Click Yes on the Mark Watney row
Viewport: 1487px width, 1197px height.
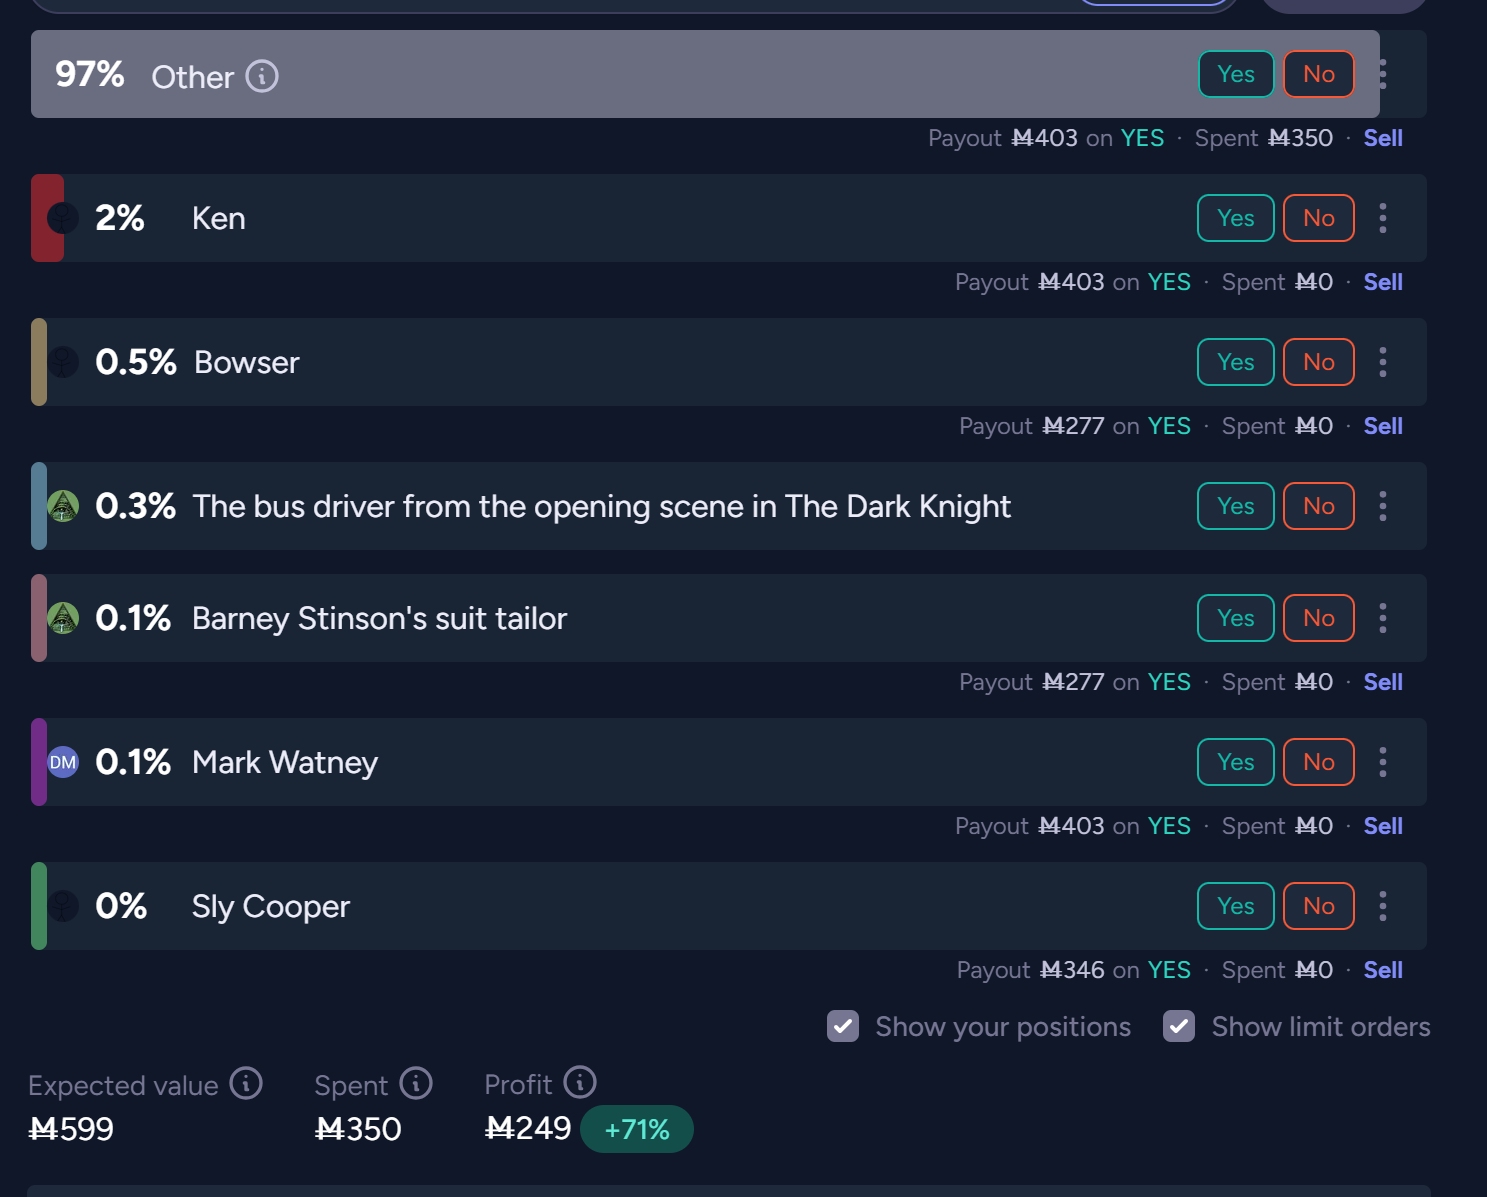[1236, 762]
